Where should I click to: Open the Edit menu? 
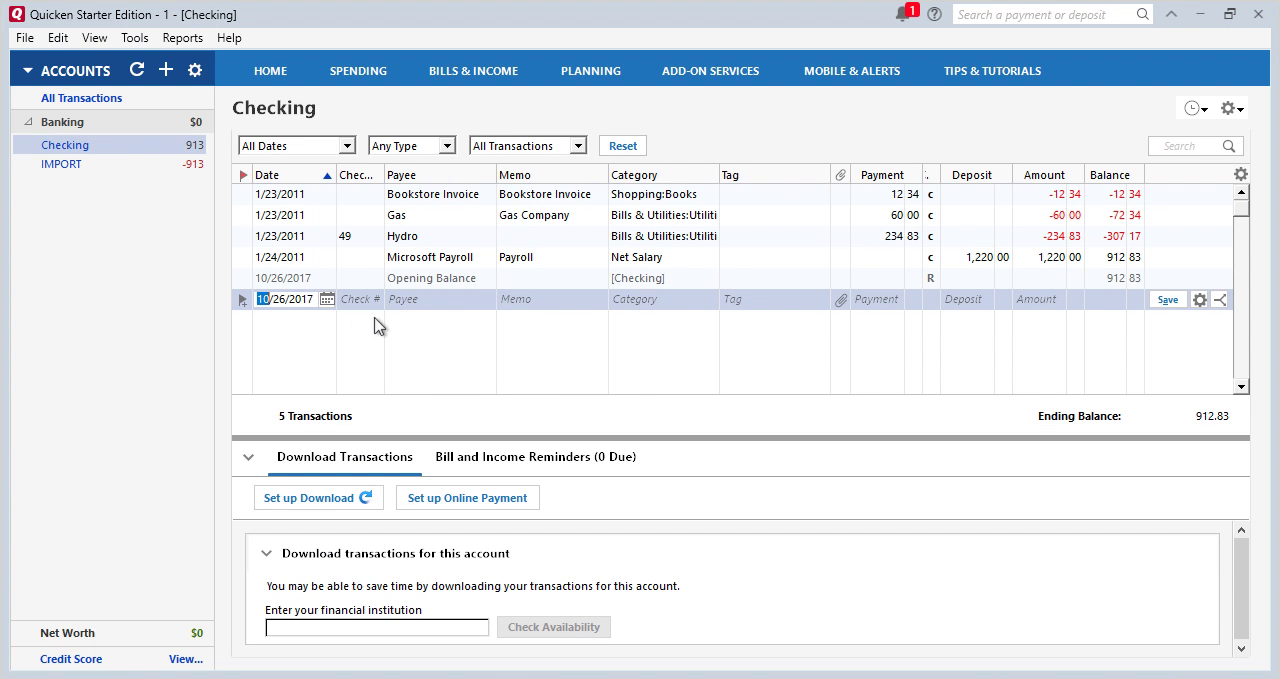tap(58, 38)
